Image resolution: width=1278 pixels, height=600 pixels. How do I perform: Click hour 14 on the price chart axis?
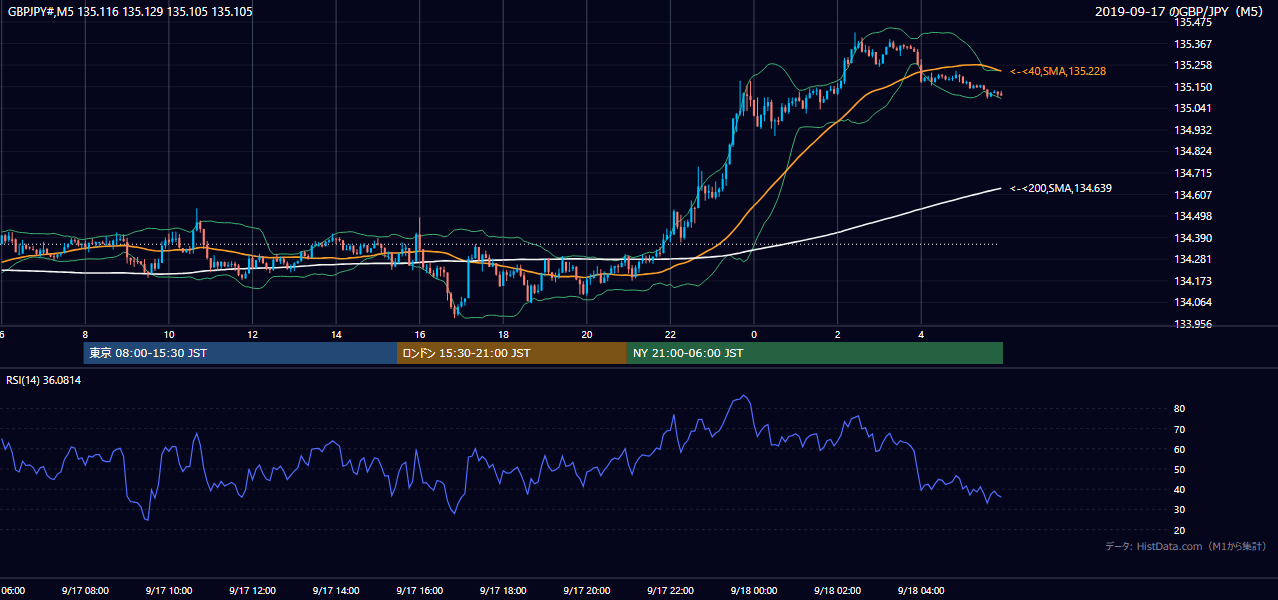coord(336,335)
